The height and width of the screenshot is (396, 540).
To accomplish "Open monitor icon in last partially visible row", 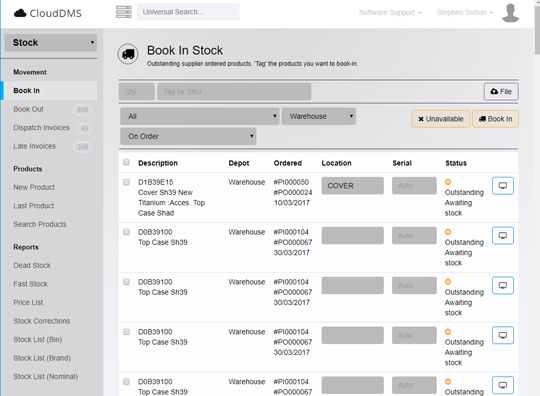I will 503,385.
